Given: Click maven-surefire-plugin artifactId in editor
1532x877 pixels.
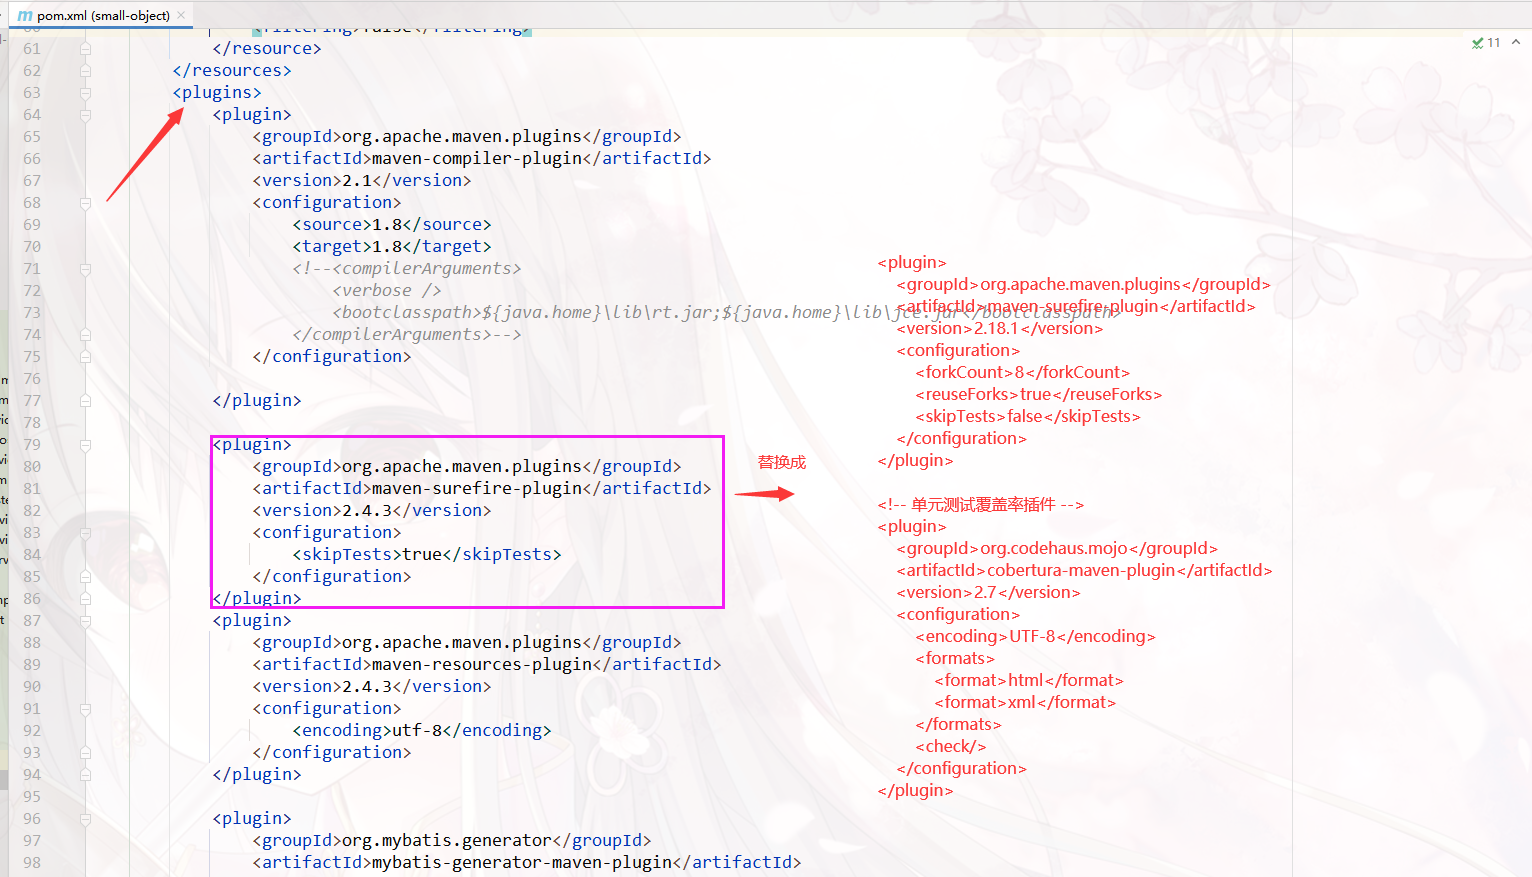Looking at the screenshot, I should 477,488.
